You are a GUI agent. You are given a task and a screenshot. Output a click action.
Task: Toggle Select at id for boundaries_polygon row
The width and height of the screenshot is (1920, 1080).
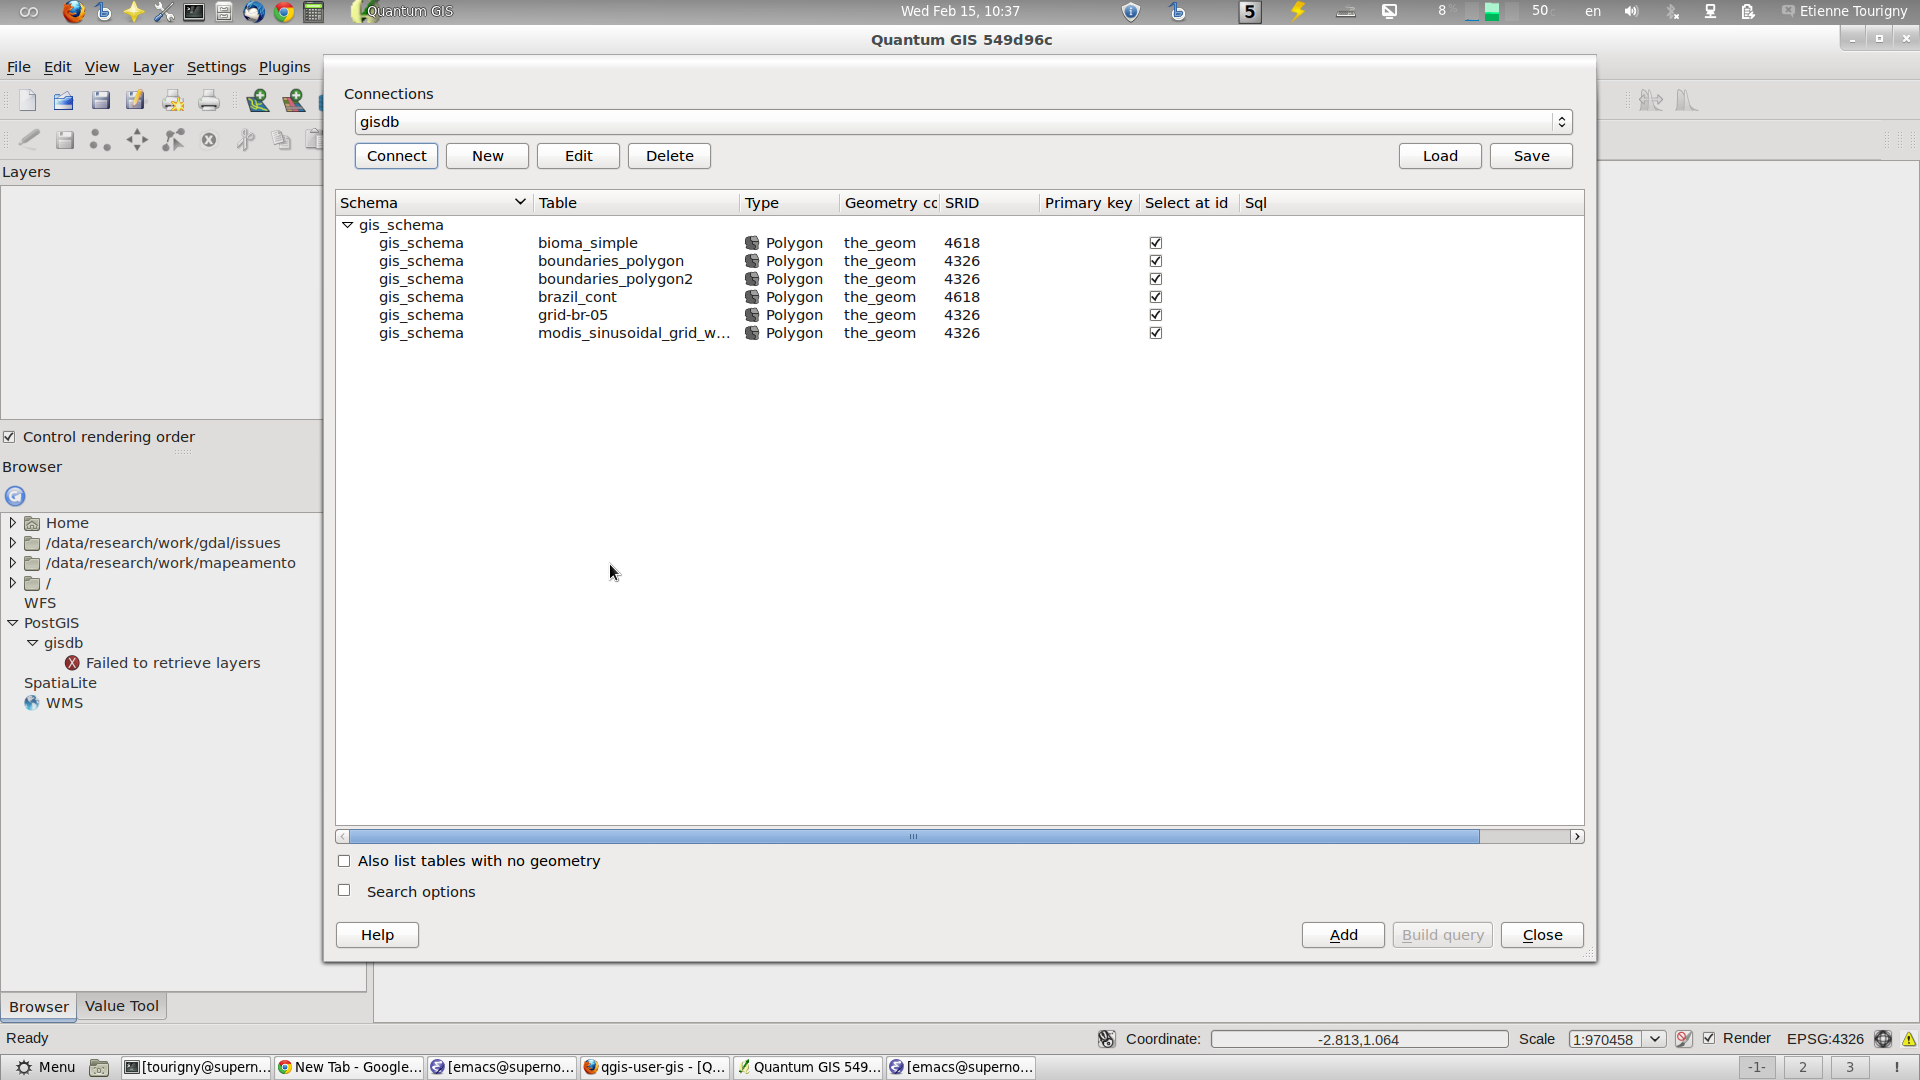[1156, 261]
